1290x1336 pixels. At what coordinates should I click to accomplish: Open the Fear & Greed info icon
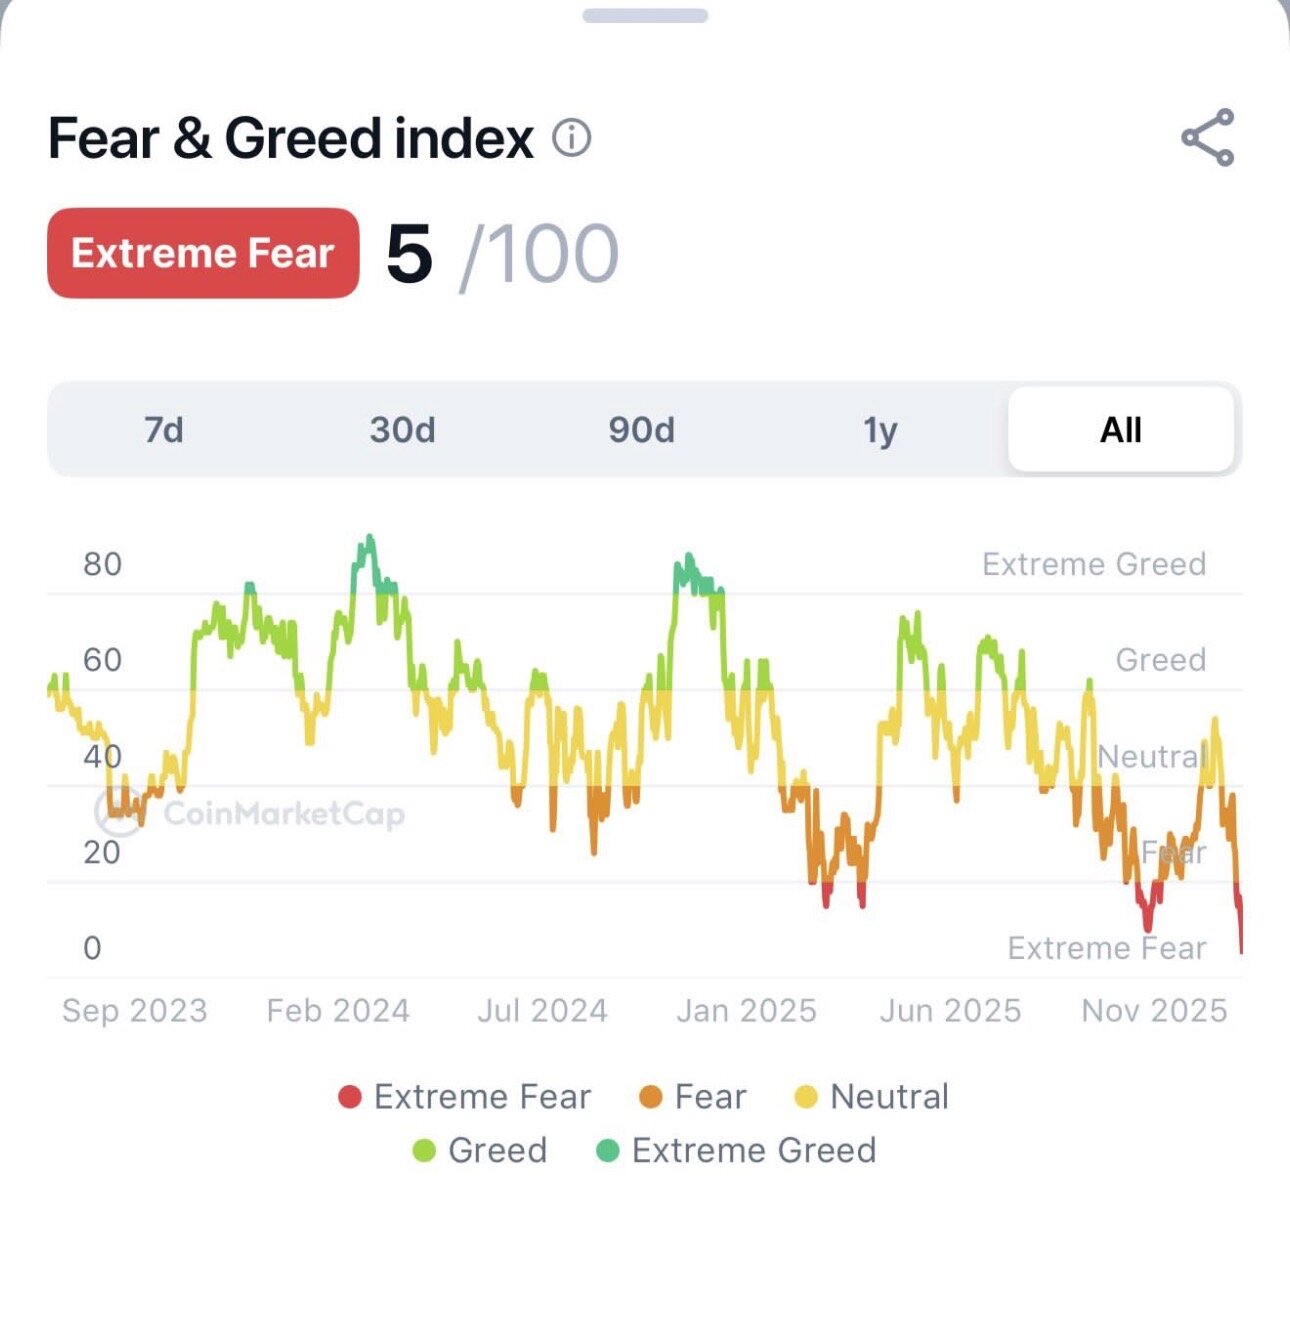pyautogui.click(x=572, y=138)
